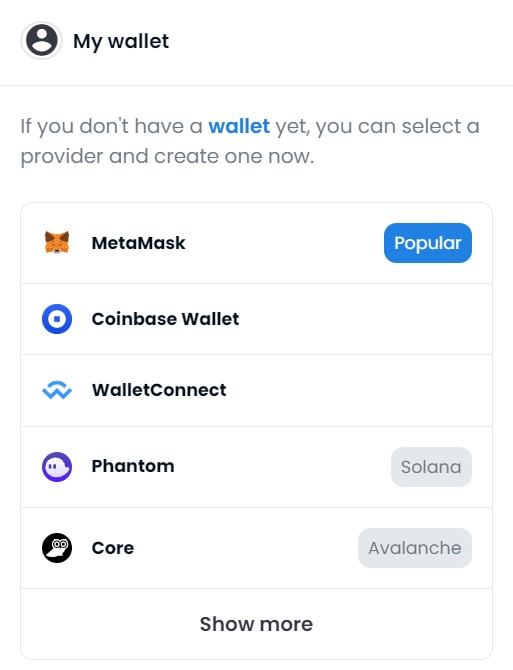
Task: Click the WalletConnect name text
Action: pyautogui.click(x=159, y=390)
